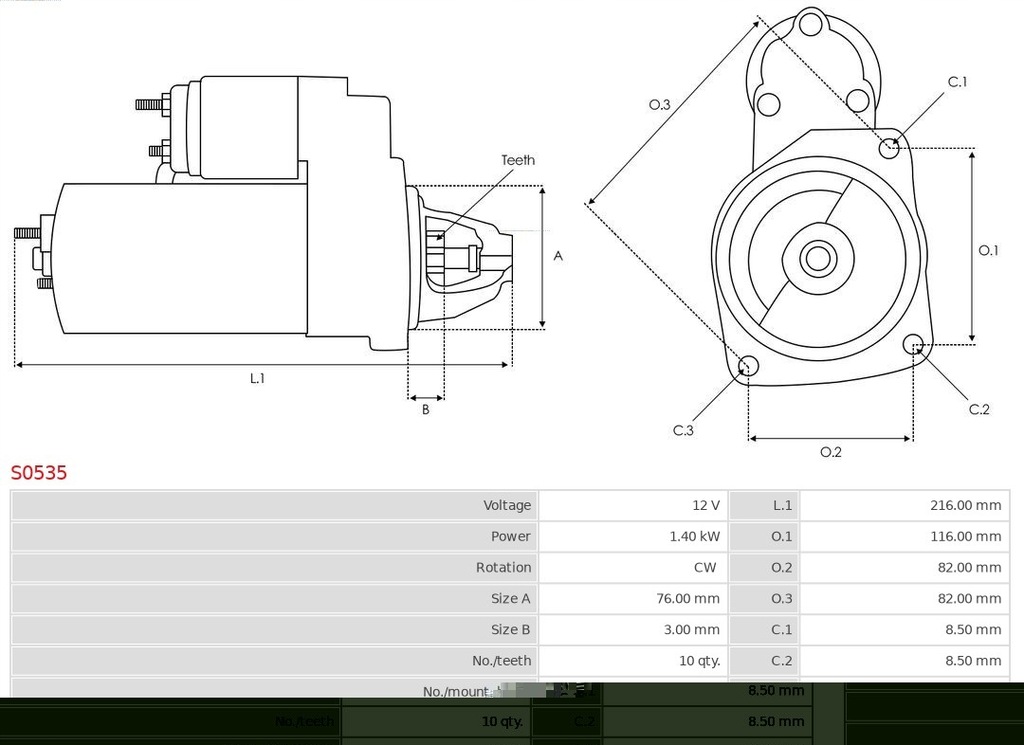The width and height of the screenshot is (1024, 745).
Task: Click the O.3 diagonal dimension label in the drawing
Action: tap(660, 104)
